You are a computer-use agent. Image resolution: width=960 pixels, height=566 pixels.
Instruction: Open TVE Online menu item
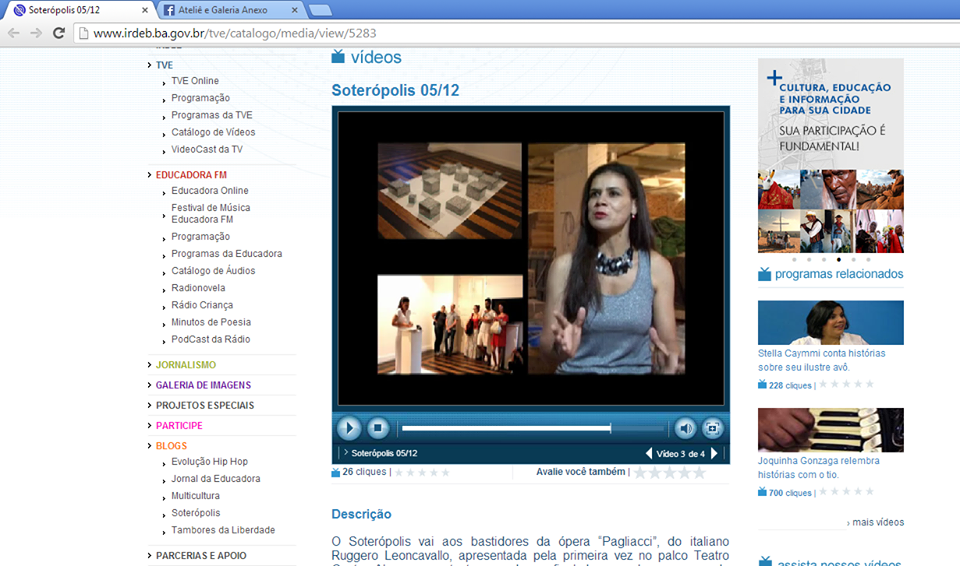coord(195,81)
